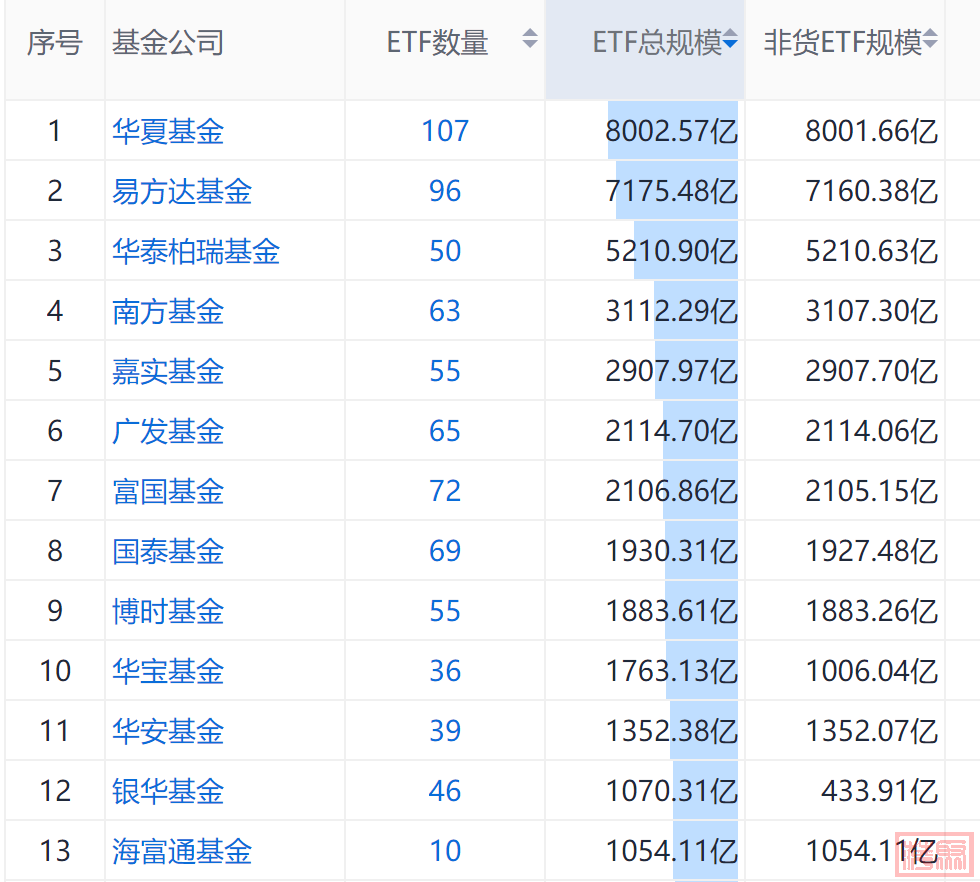Click ETF count 107 for 华夏基金
980x882 pixels.
tap(445, 131)
